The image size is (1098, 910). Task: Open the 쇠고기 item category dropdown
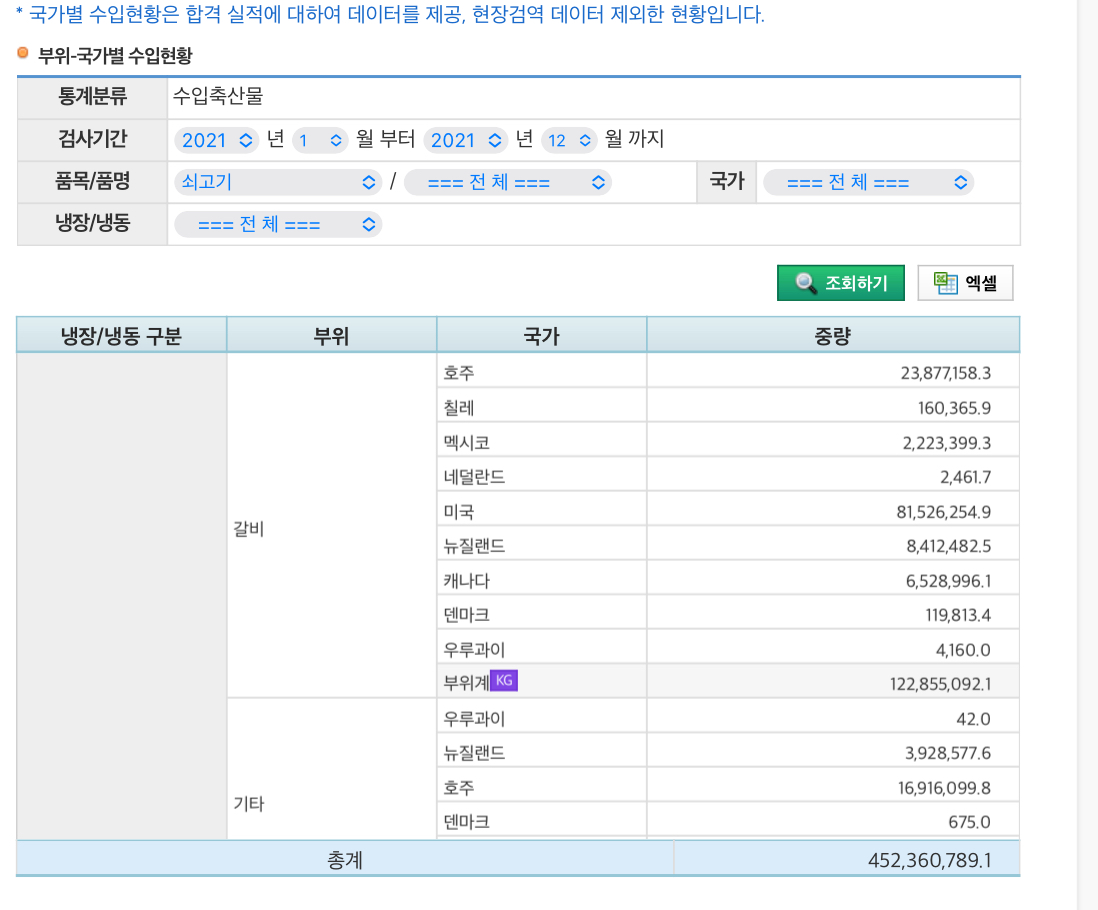click(278, 182)
